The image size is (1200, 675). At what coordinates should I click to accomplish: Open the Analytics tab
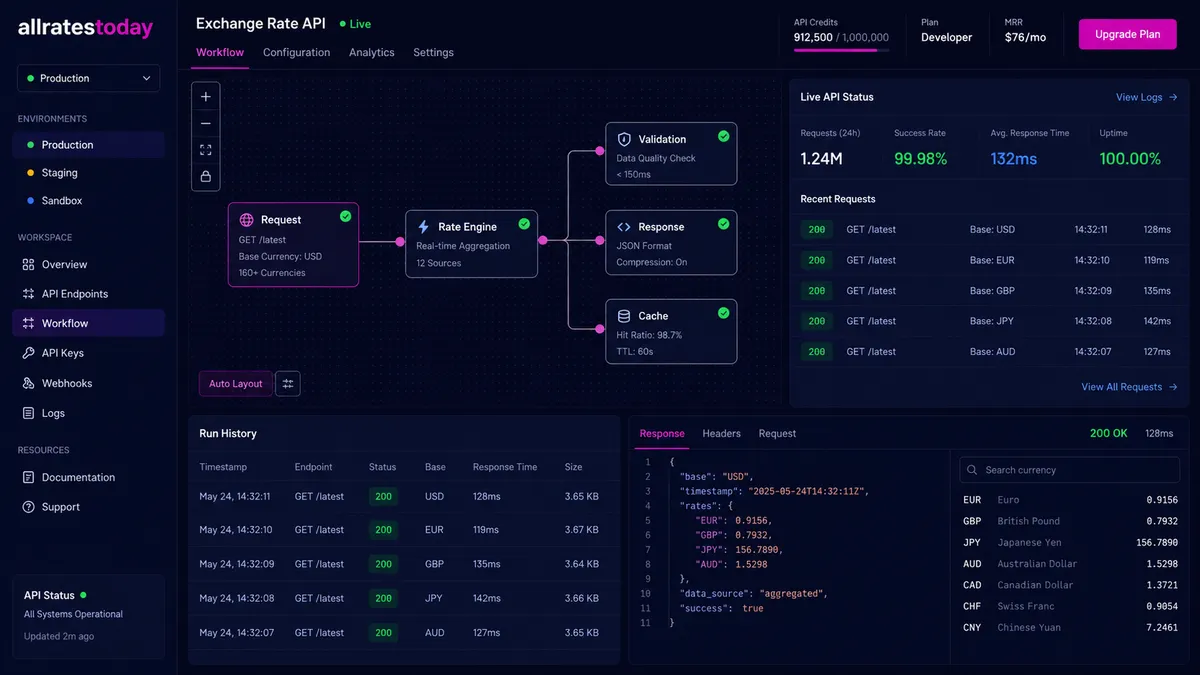pyautogui.click(x=372, y=52)
